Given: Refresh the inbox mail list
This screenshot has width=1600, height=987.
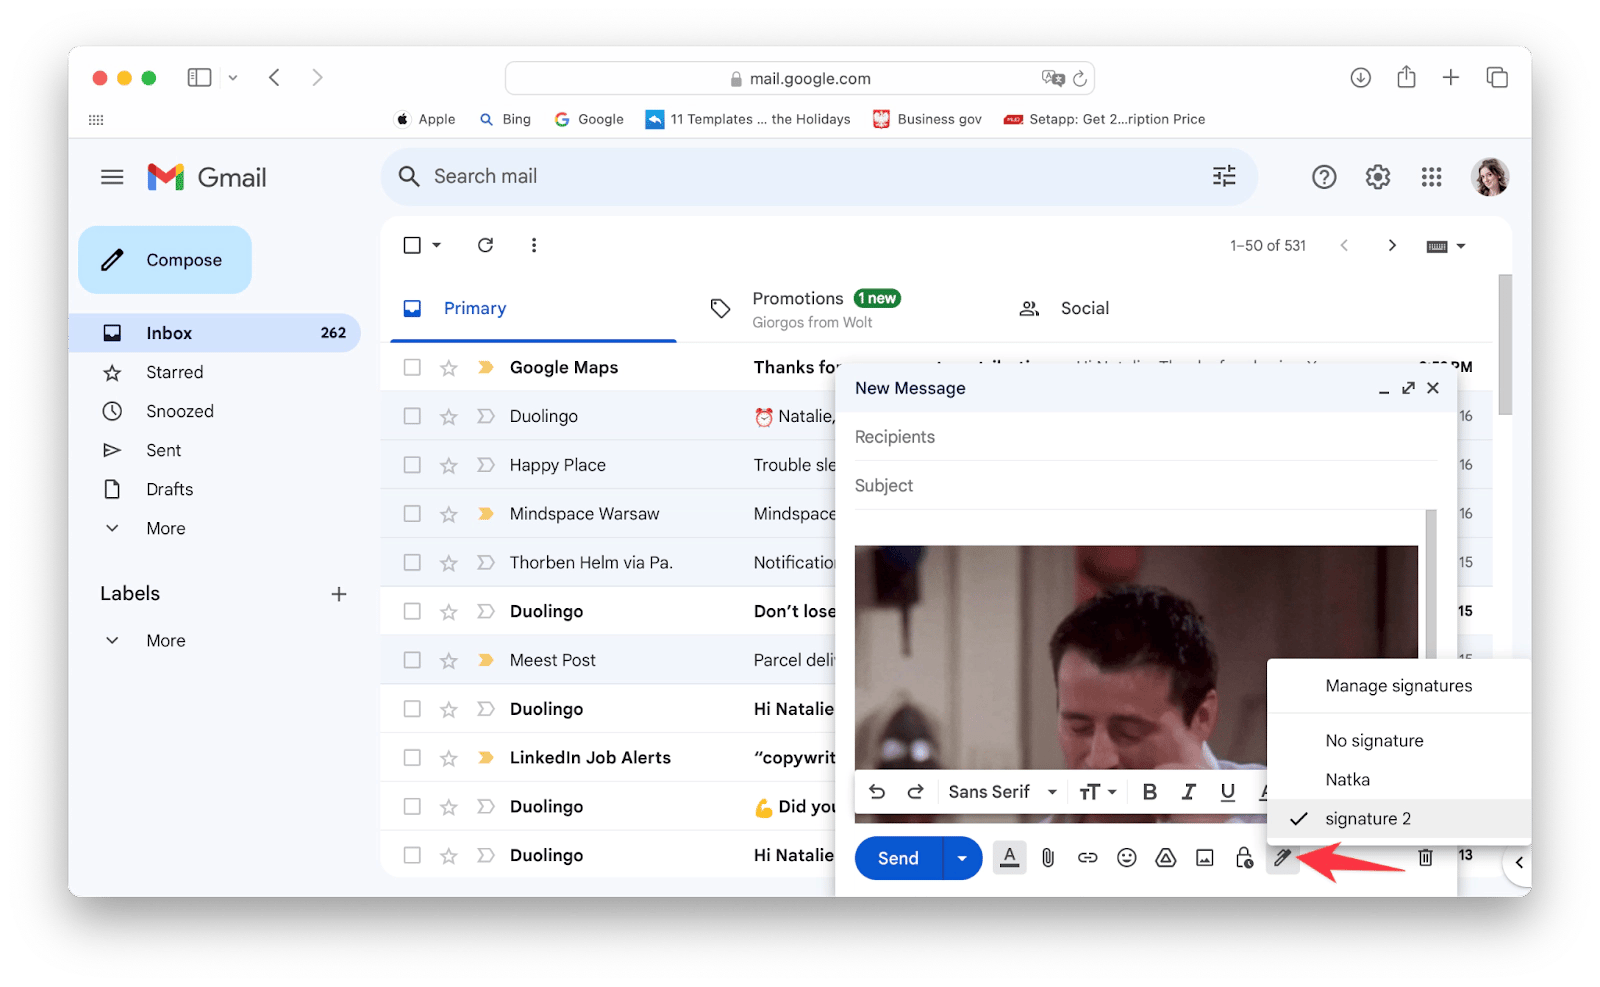Looking at the screenshot, I should coord(485,245).
